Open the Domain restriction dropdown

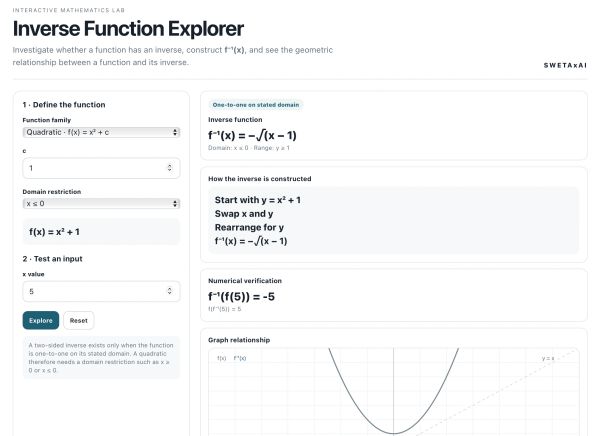(x=101, y=204)
